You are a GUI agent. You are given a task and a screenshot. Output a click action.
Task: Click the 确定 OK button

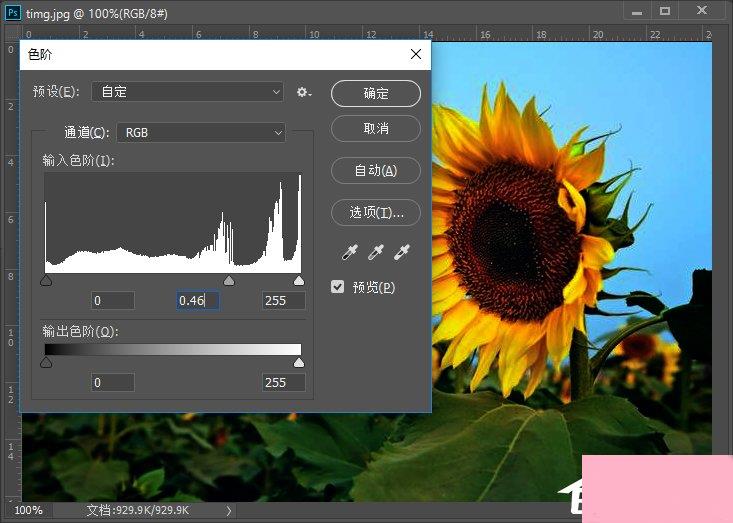(376, 93)
